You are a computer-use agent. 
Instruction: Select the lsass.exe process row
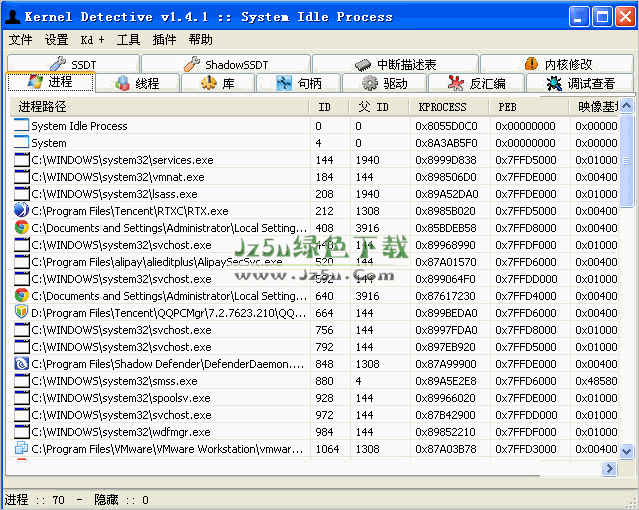(x=314, y=194)
